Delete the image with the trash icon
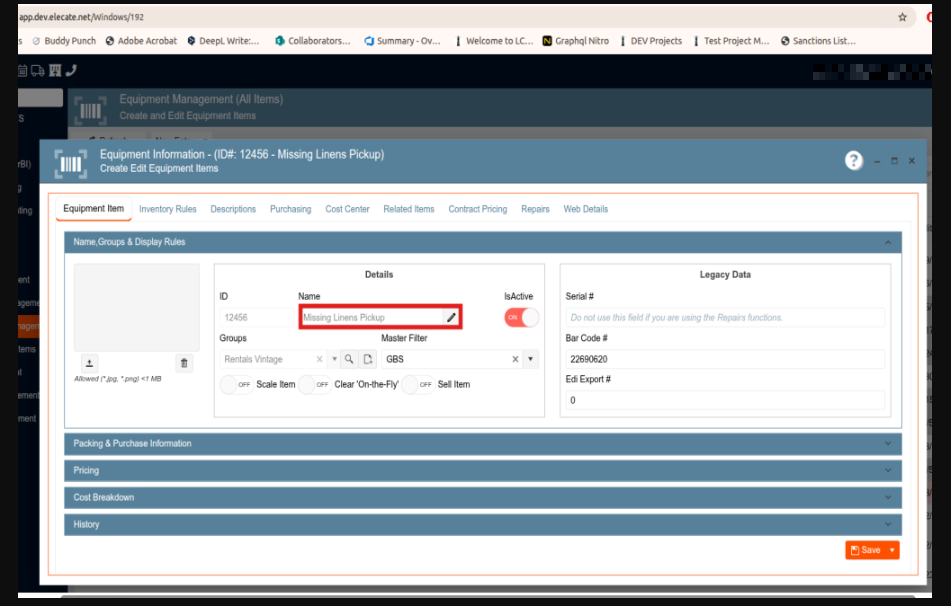Viewport: 951px width, 606px height. (184, 363)
